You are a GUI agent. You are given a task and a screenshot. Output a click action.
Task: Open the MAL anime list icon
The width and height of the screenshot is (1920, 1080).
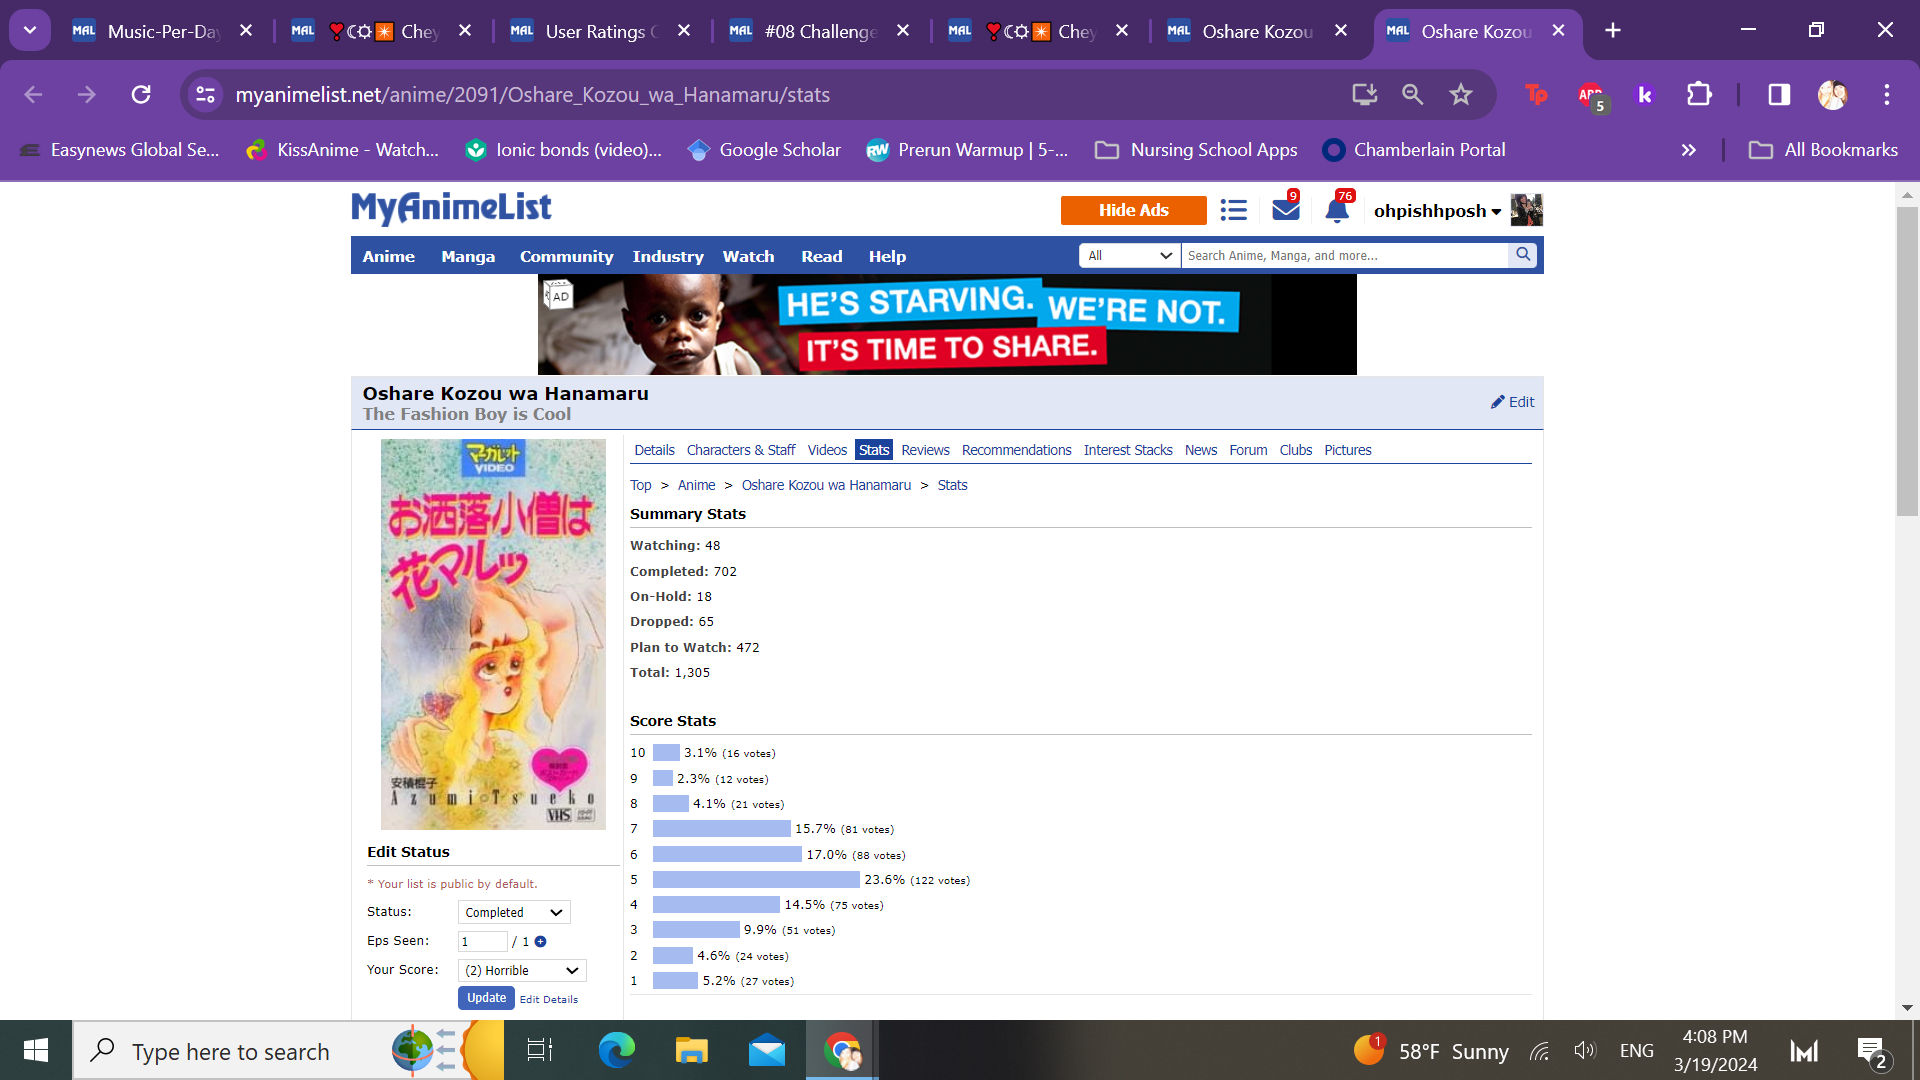tap(1233, 210)
